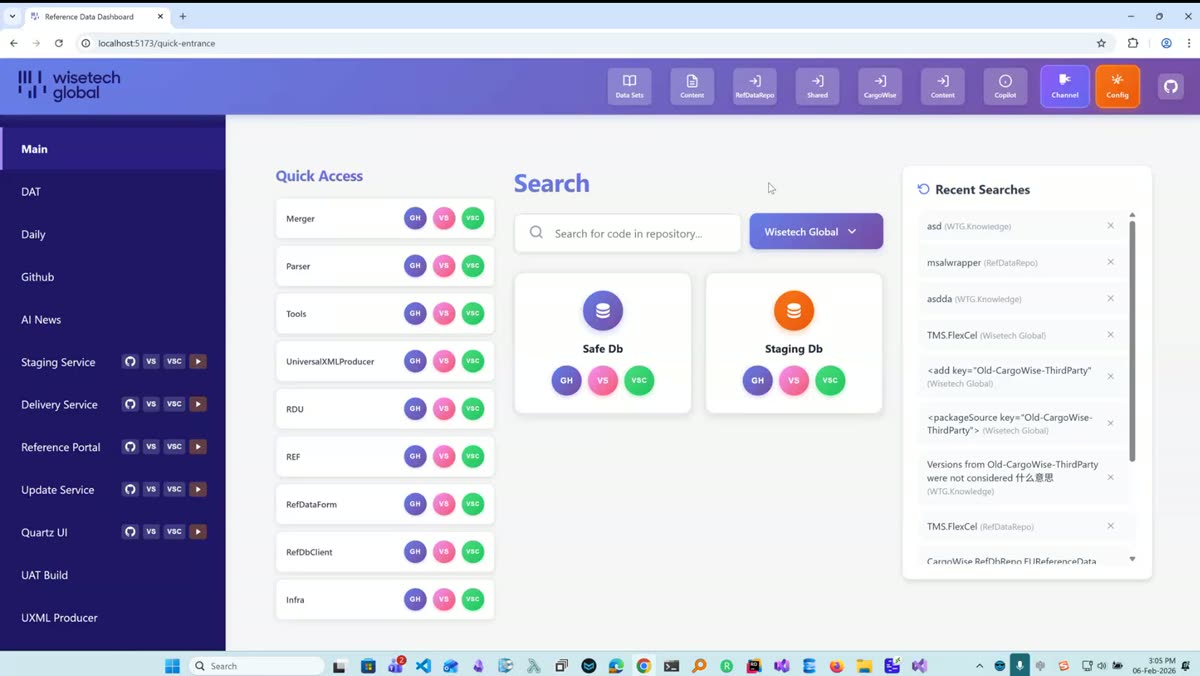Select UAT Build in the sidebar
The width and height of the screenshot is (1200, 676).
pyautogui.click(x=113, y=575)
